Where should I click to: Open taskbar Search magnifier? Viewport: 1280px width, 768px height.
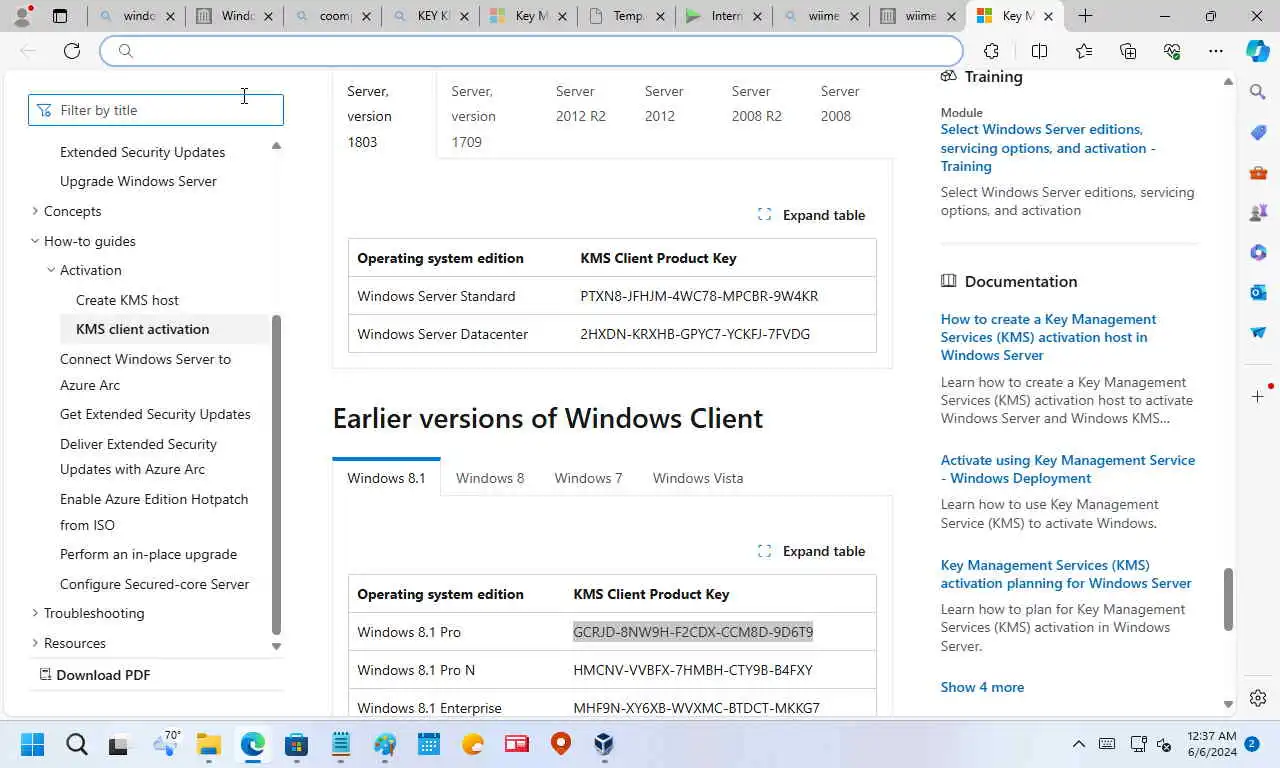[x=77, y=744]
